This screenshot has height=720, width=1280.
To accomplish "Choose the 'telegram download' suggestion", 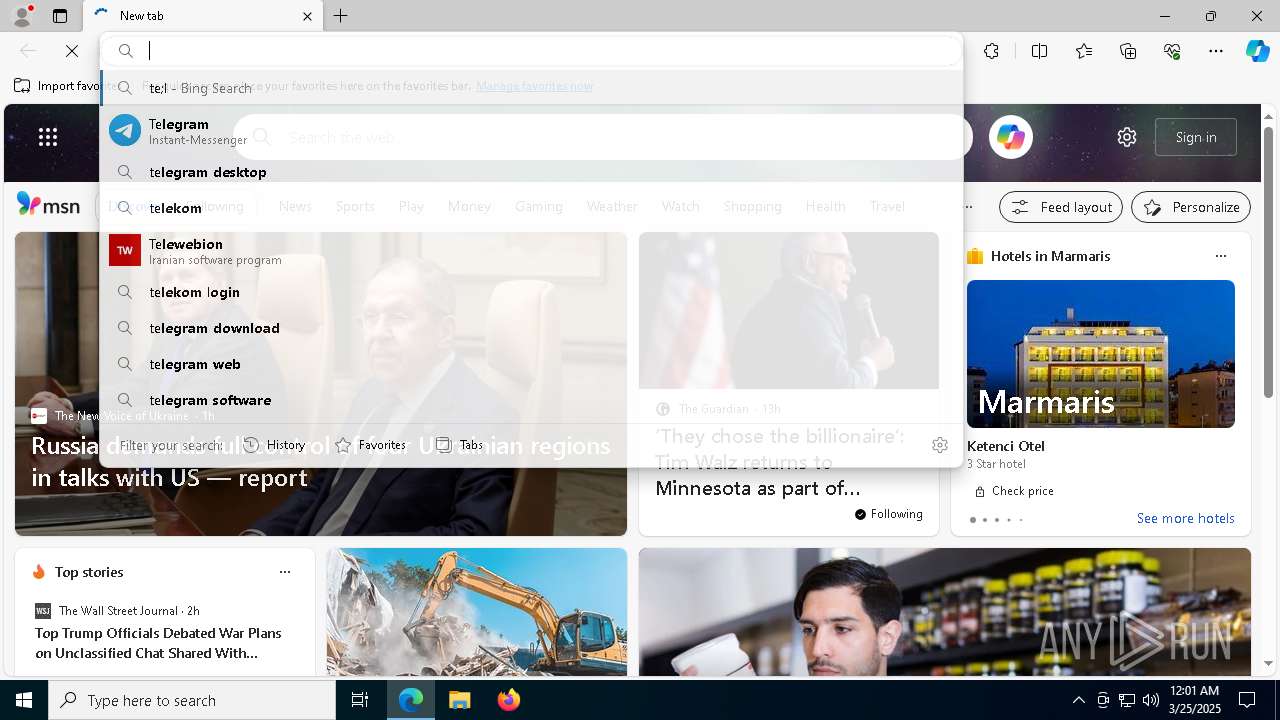I will tap(531, 328).
